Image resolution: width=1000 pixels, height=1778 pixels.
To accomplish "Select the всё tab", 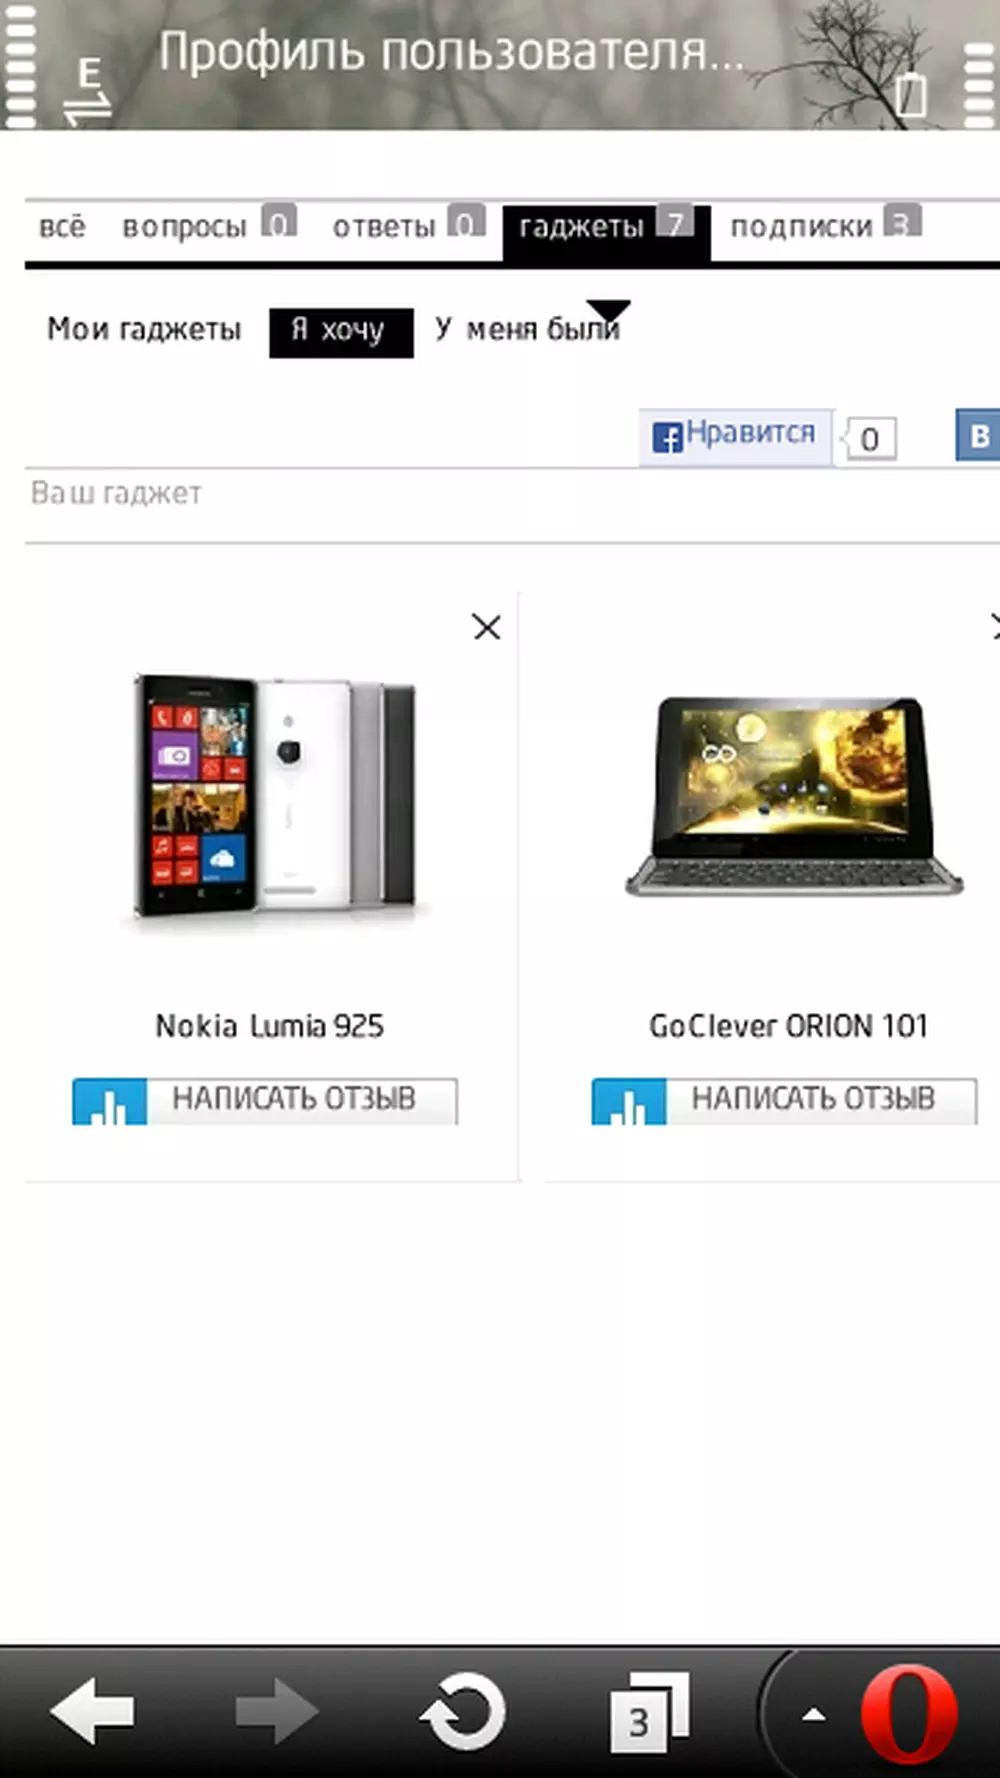I will point(62,227).
